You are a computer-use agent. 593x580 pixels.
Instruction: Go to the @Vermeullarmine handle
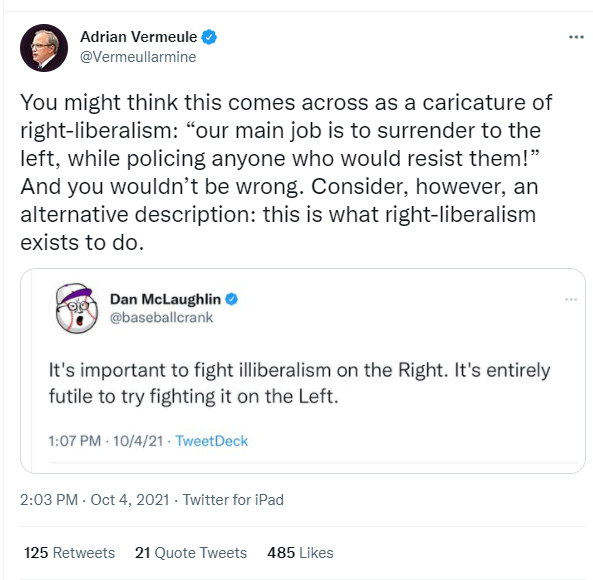[138, 57]
